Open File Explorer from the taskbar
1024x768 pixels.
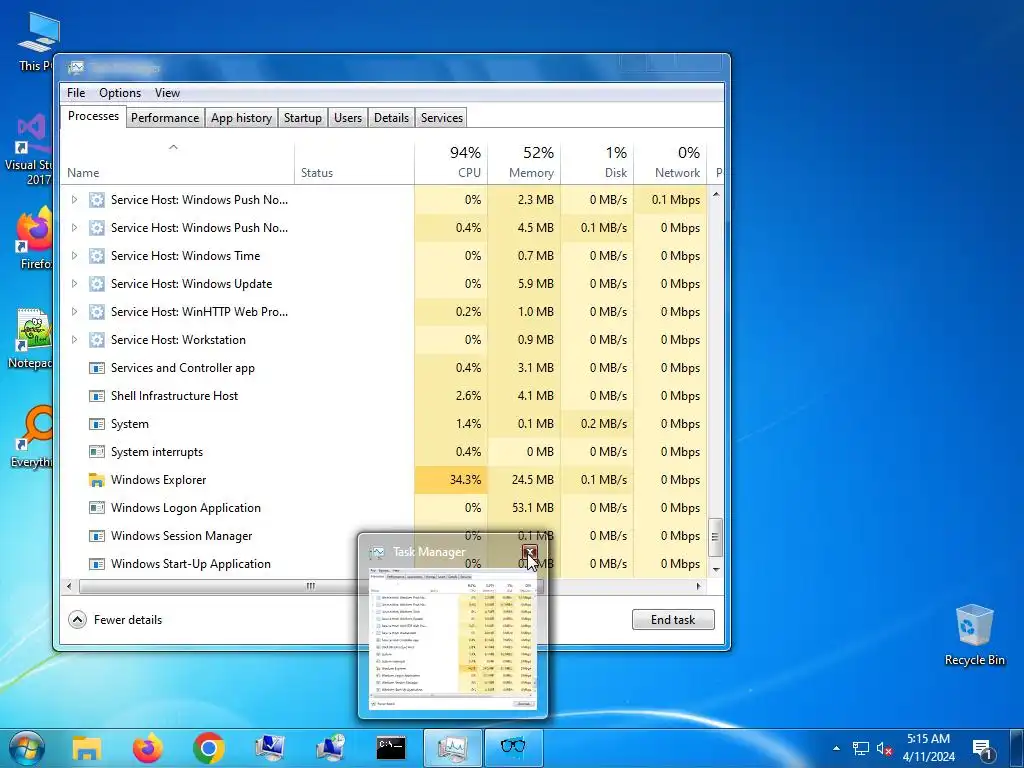click(86, 748)
